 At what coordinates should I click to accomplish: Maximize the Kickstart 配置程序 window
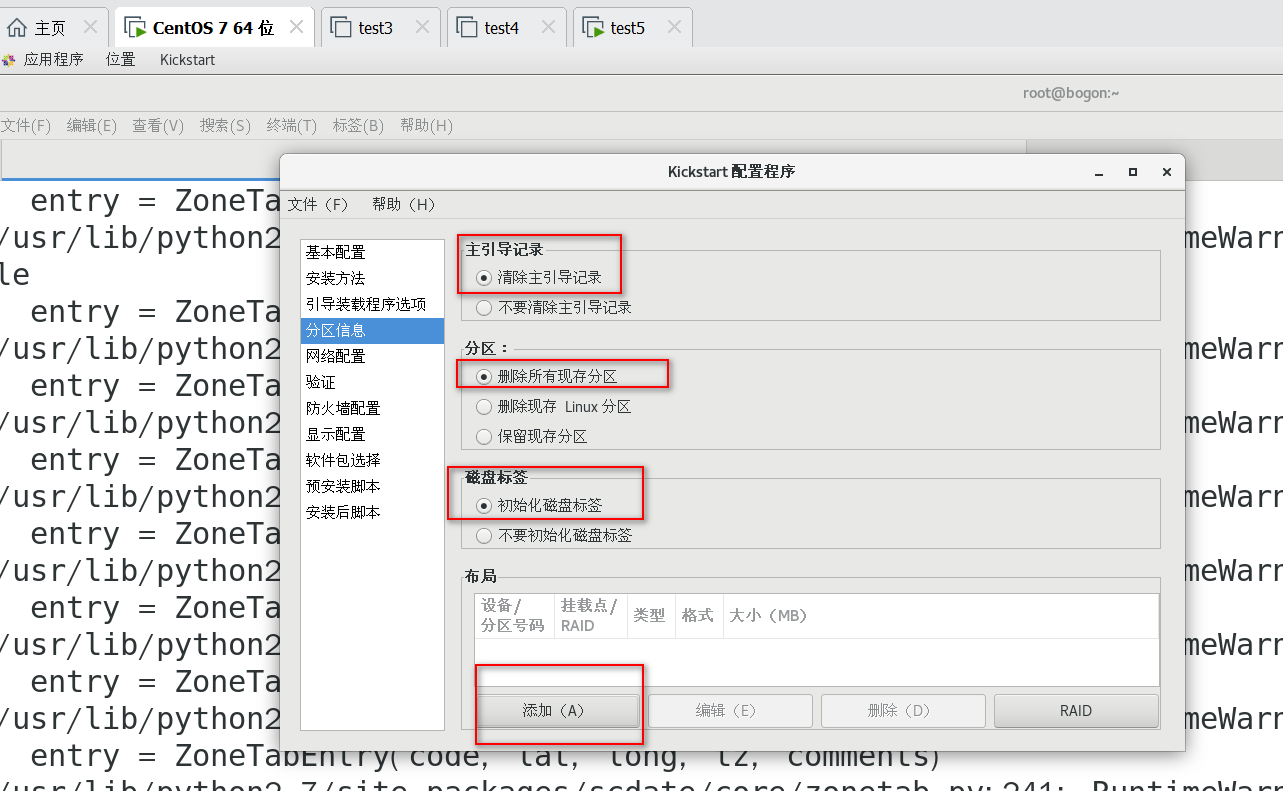[1133, 172]
